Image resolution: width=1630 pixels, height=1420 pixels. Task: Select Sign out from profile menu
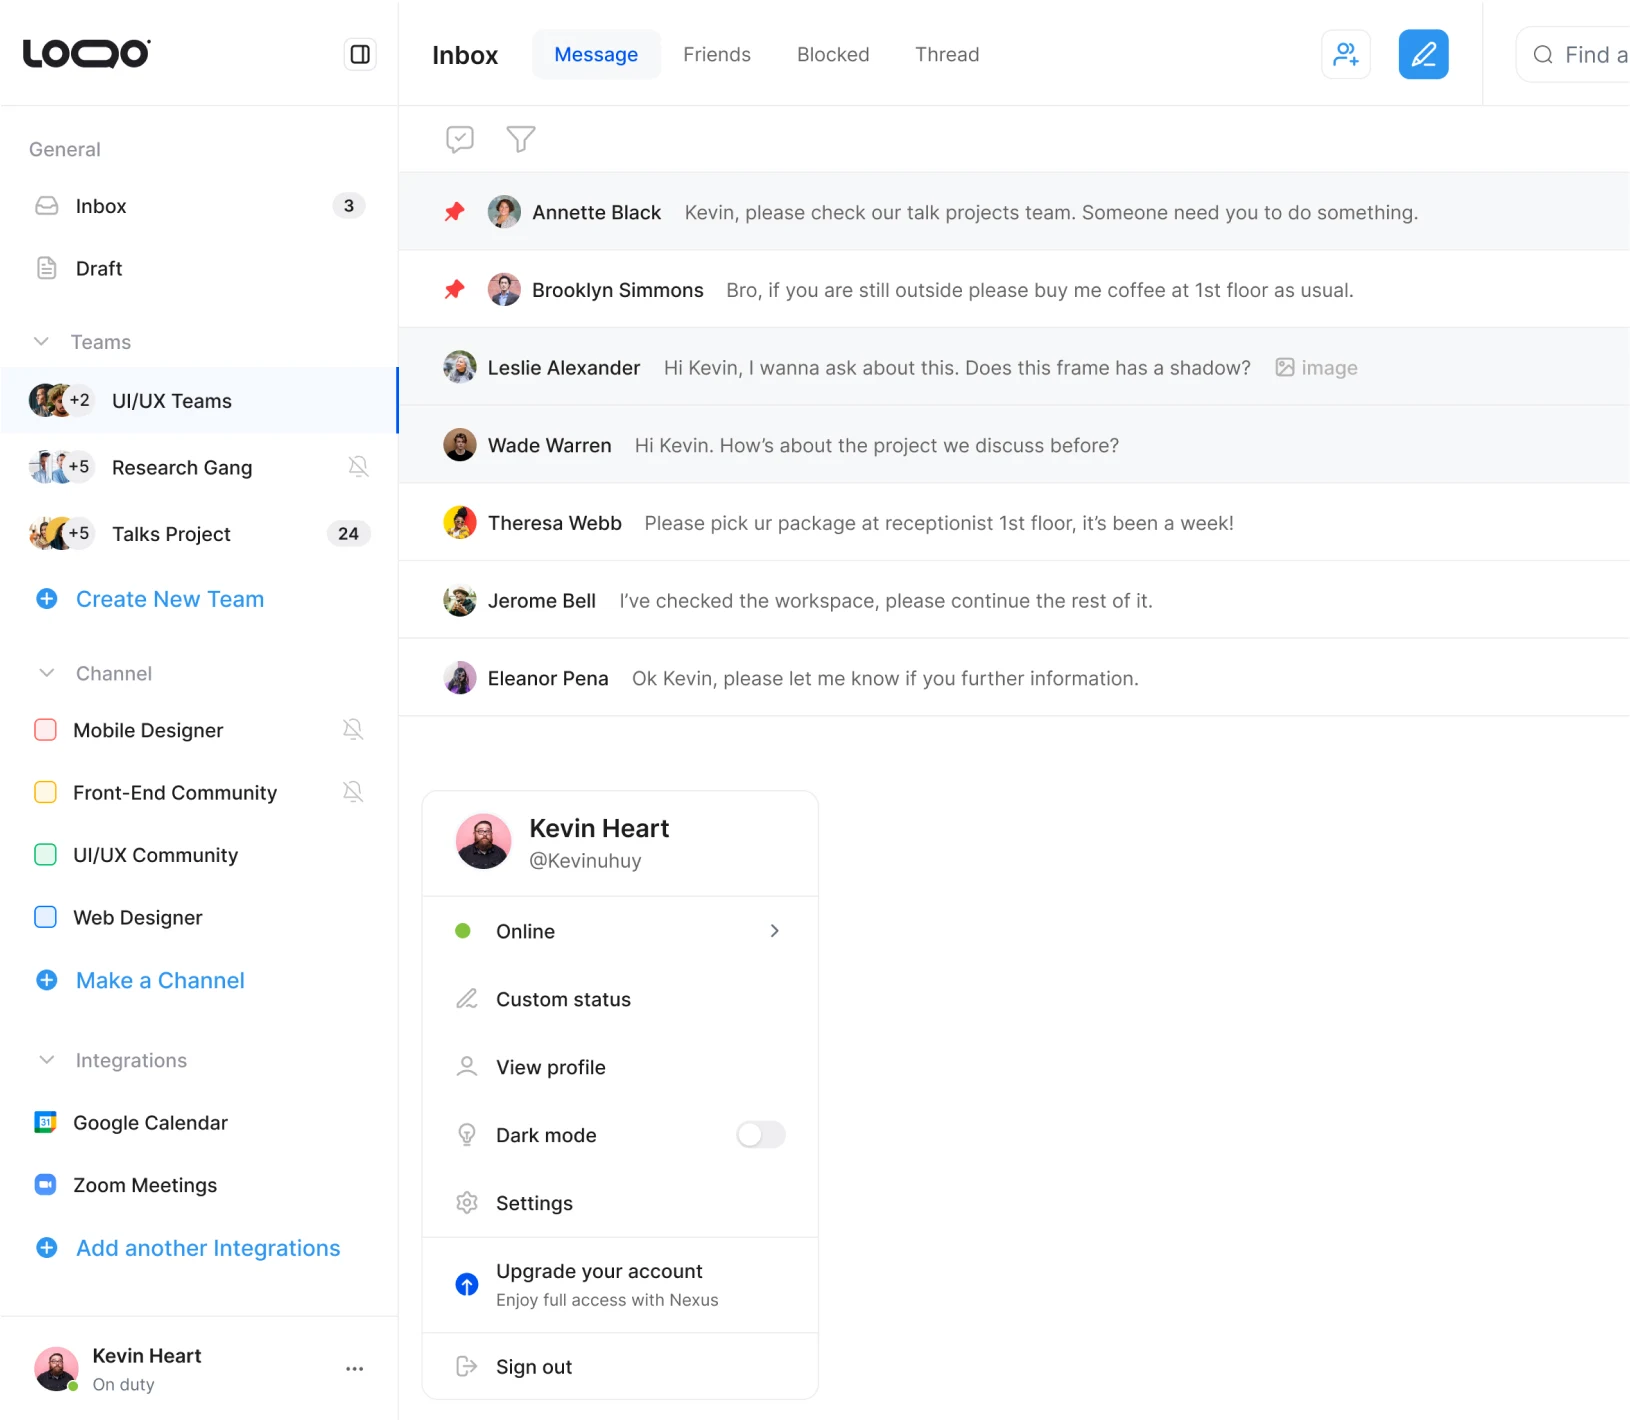point(534,1367)
